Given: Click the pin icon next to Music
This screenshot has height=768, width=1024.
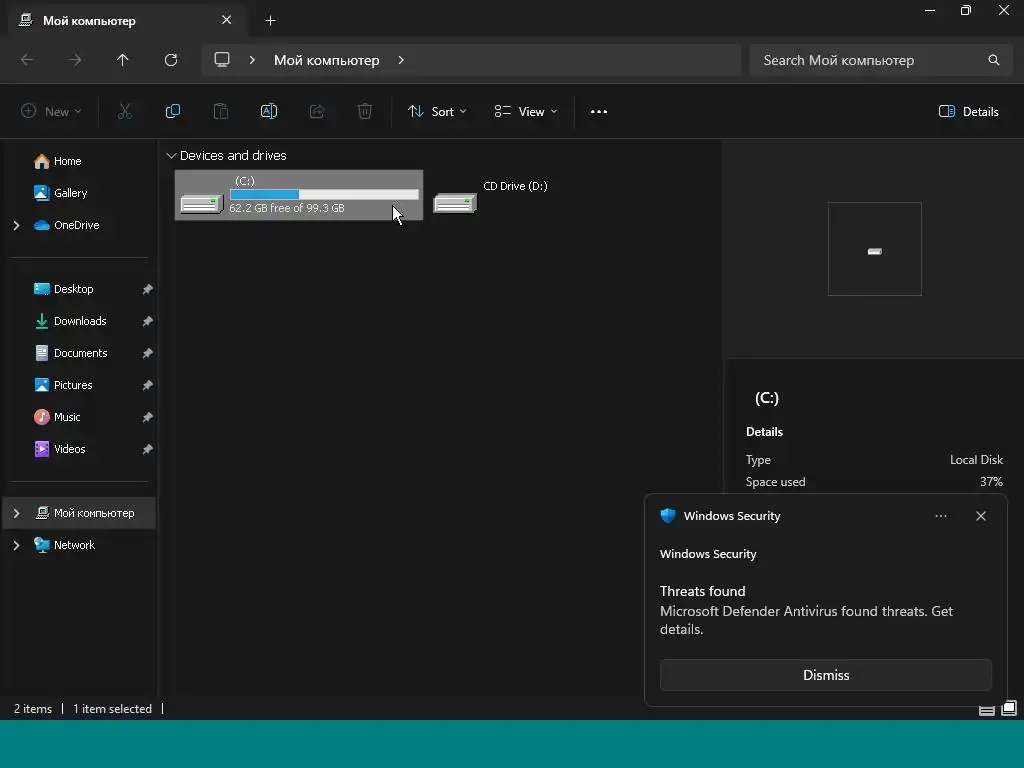Looking at the screenshot, I should coord(148,417).
